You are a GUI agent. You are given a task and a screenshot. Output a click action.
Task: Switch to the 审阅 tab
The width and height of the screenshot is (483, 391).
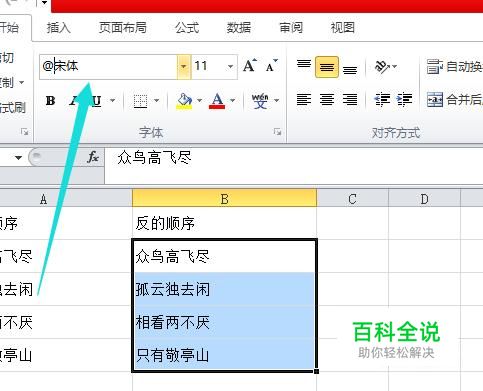291,28
